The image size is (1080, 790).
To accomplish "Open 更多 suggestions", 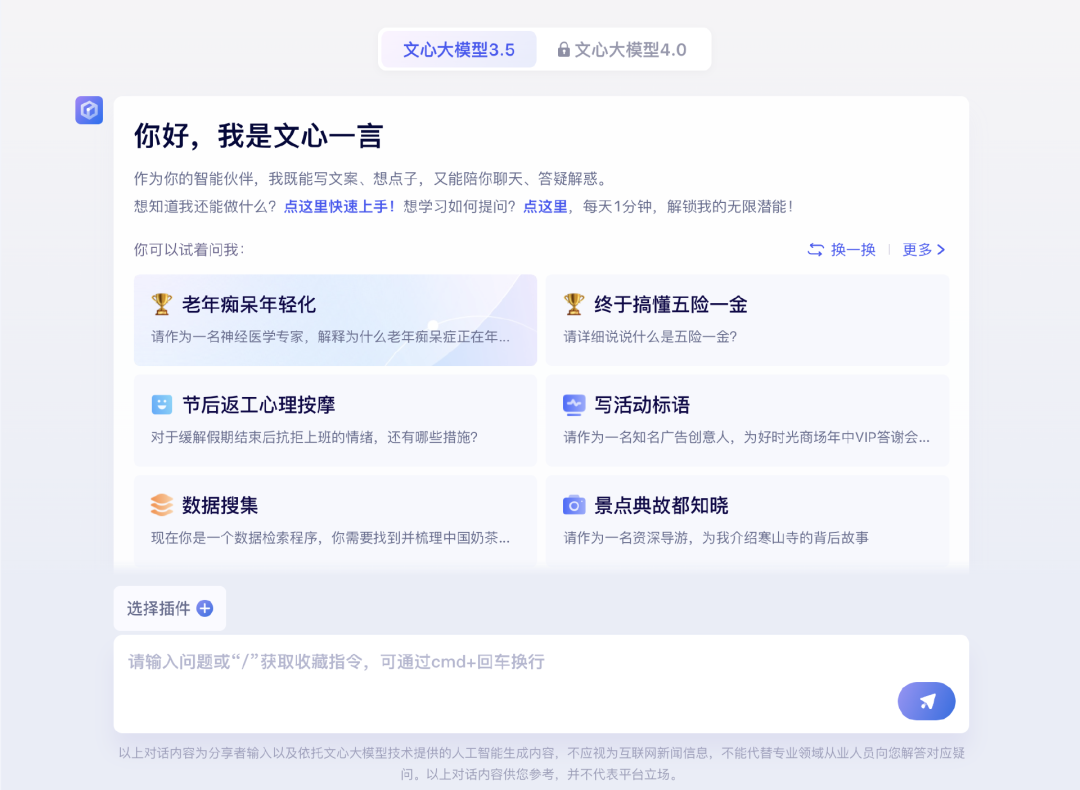I will tap(924, 249).
